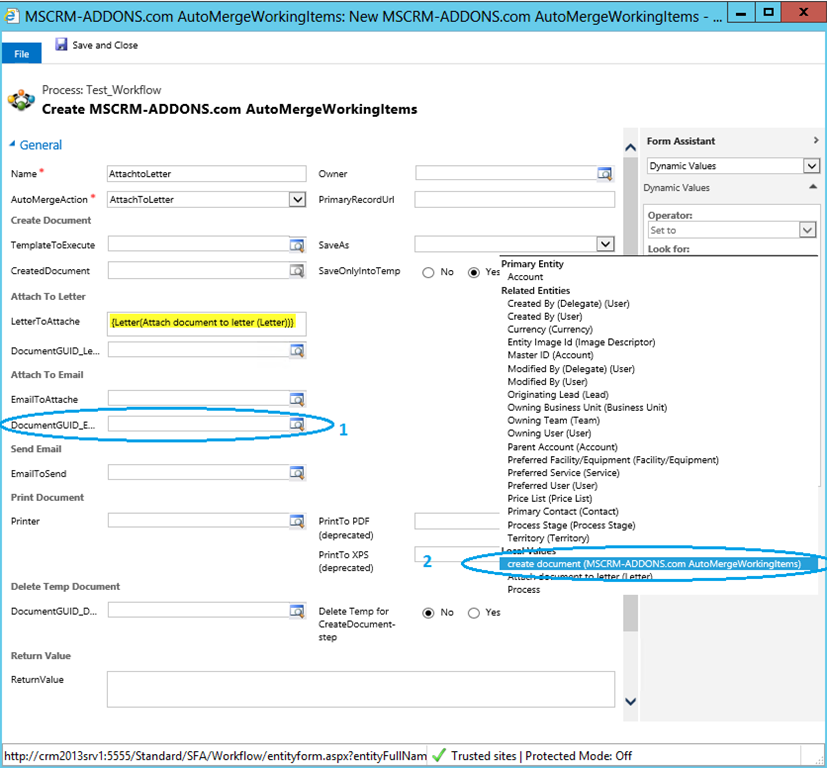Screen dimensions: 827x768
Task: Click Save and Close button
Action: pyautogui.click(x=97, y=45)
